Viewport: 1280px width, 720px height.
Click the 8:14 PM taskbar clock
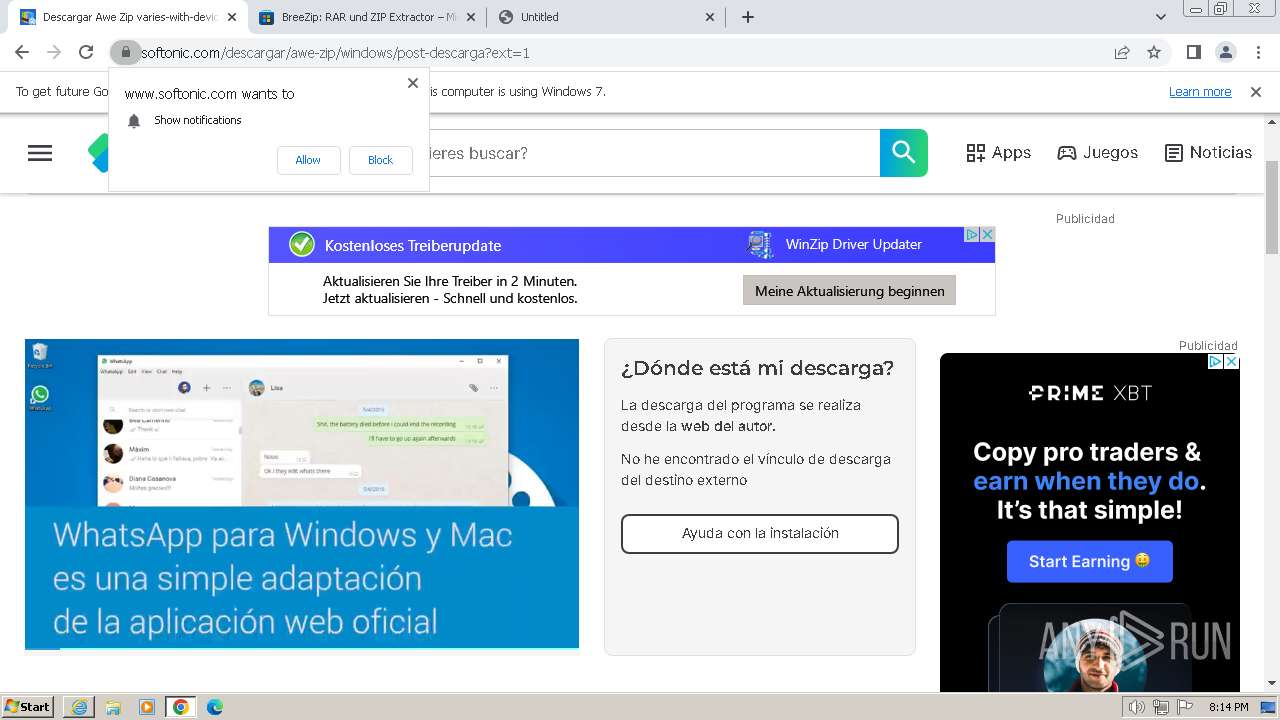(1228, 707)
